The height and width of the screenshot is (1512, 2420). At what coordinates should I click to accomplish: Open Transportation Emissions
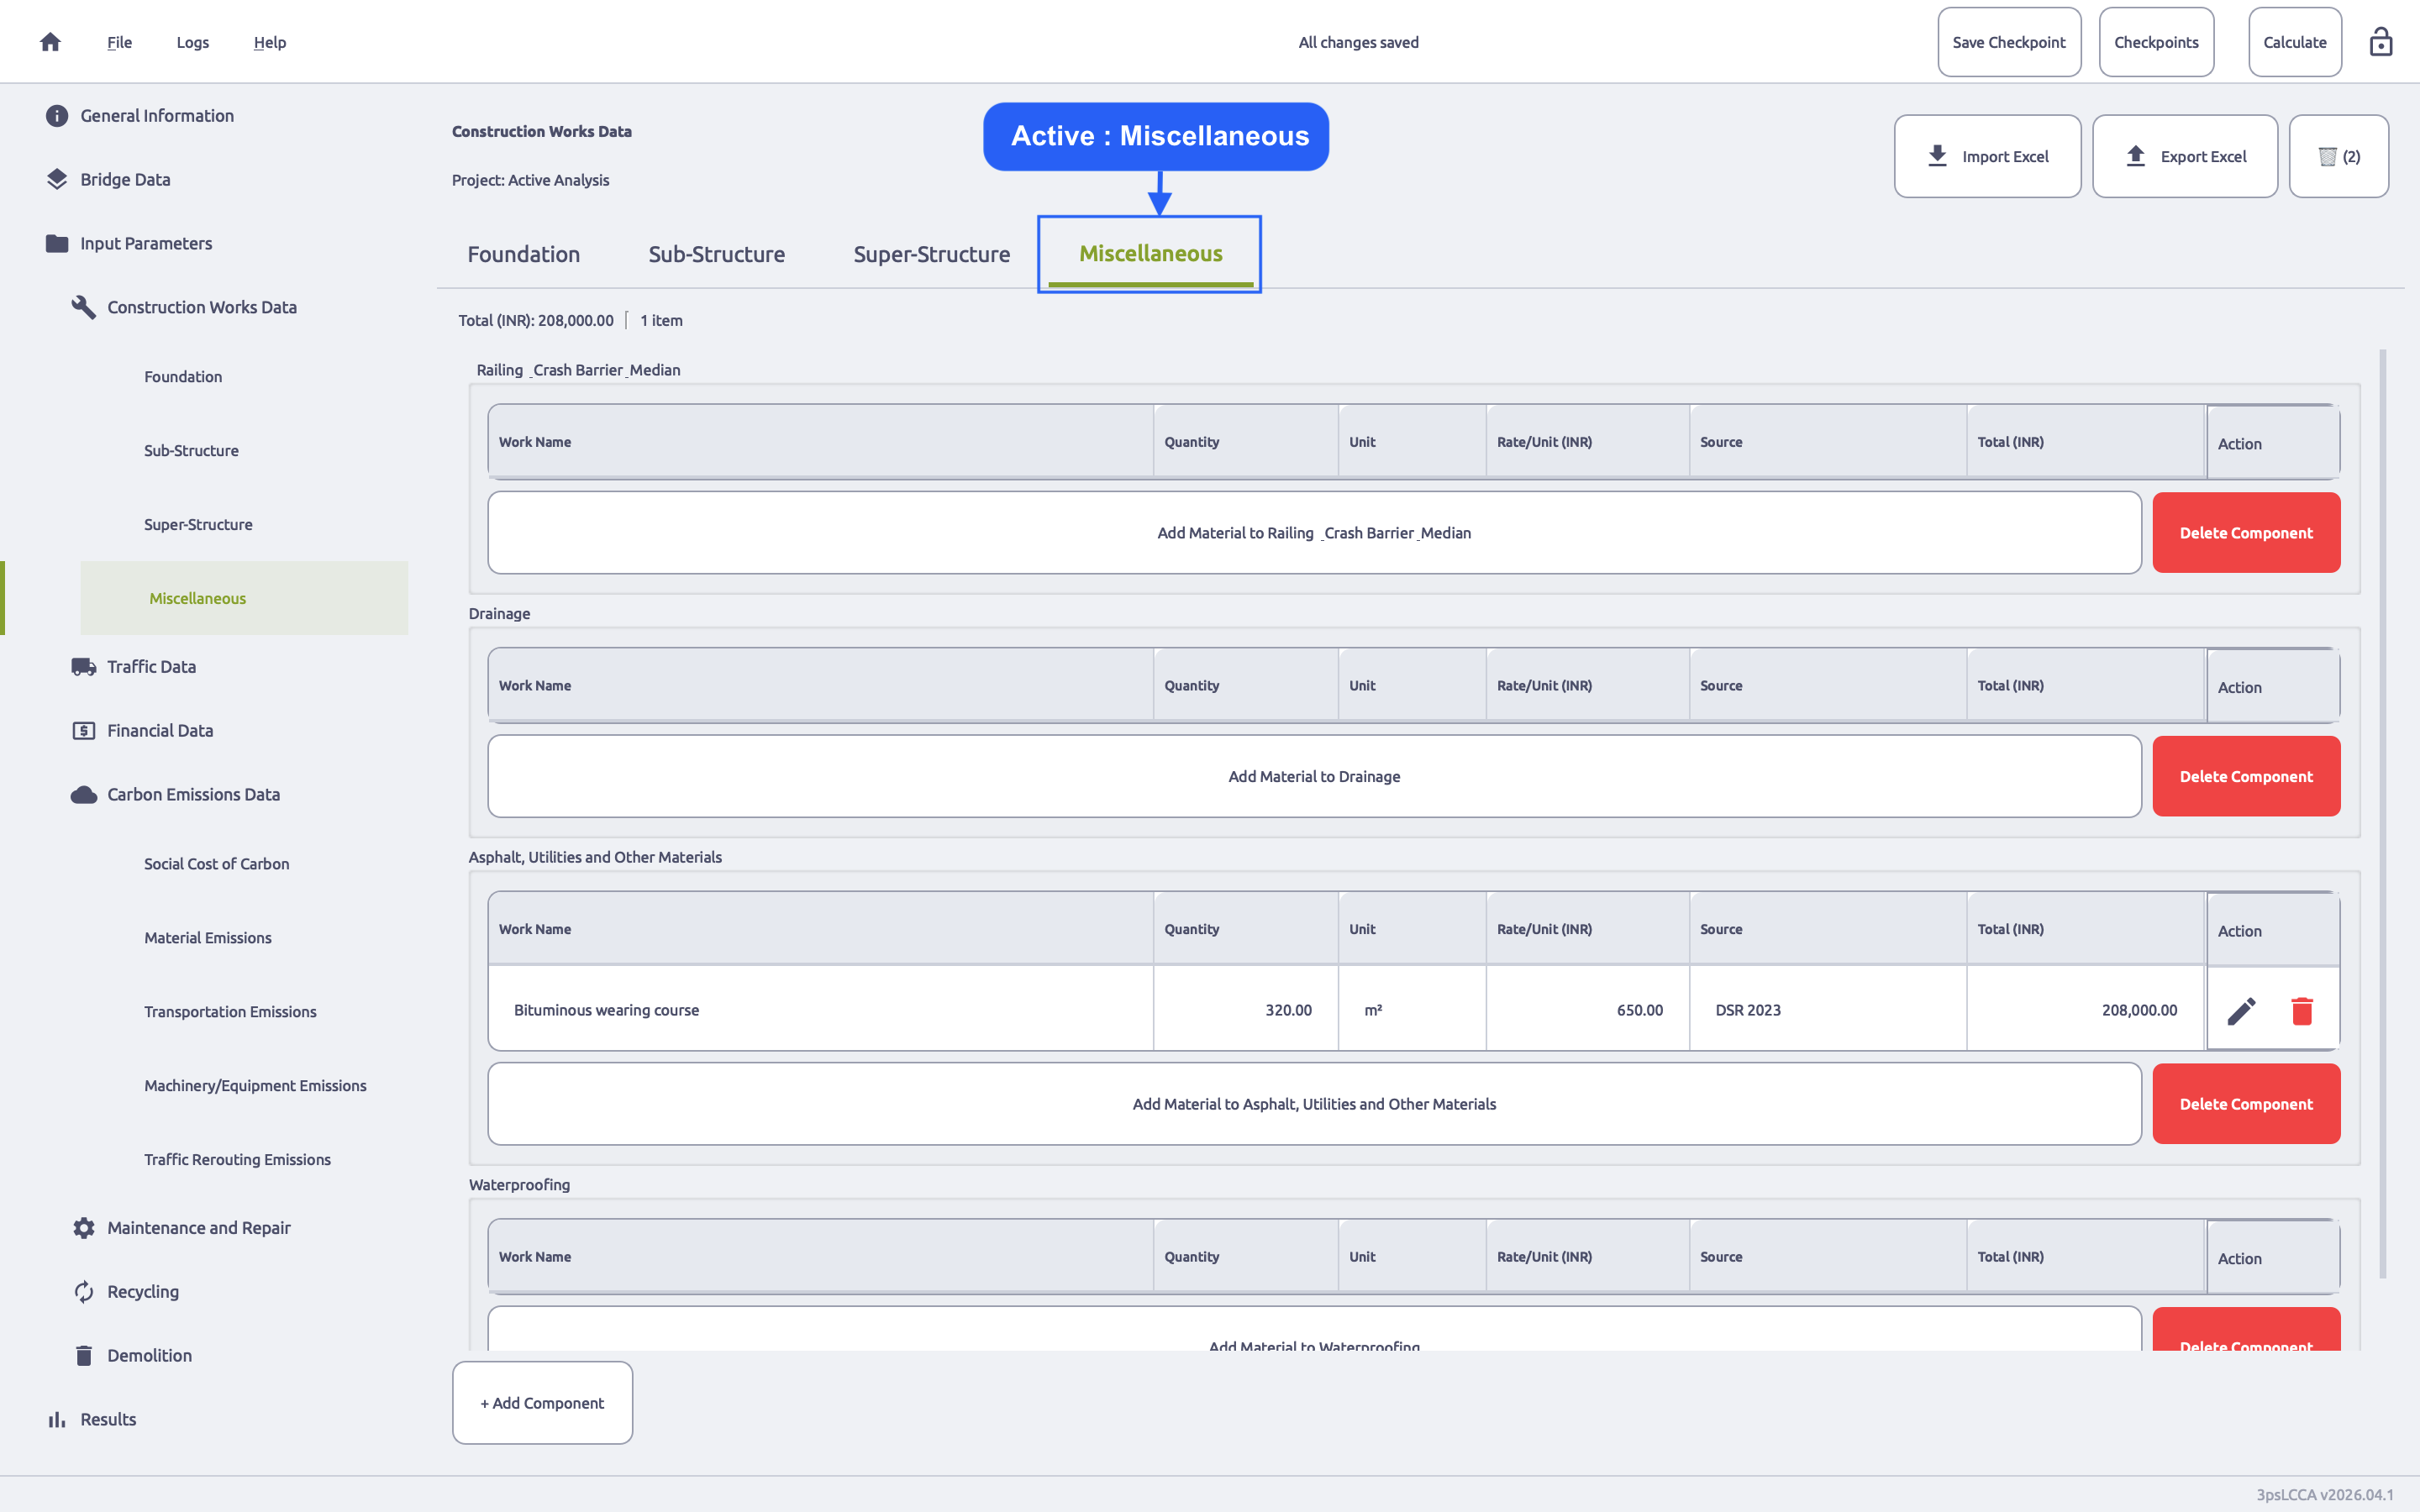(230, 1012)
